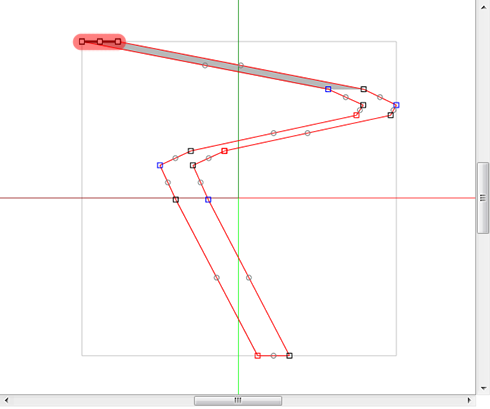Click the vertical scrollbar down arrow
Image resolution: width=490 pixels, height=409 pixels.
(483, 388)
